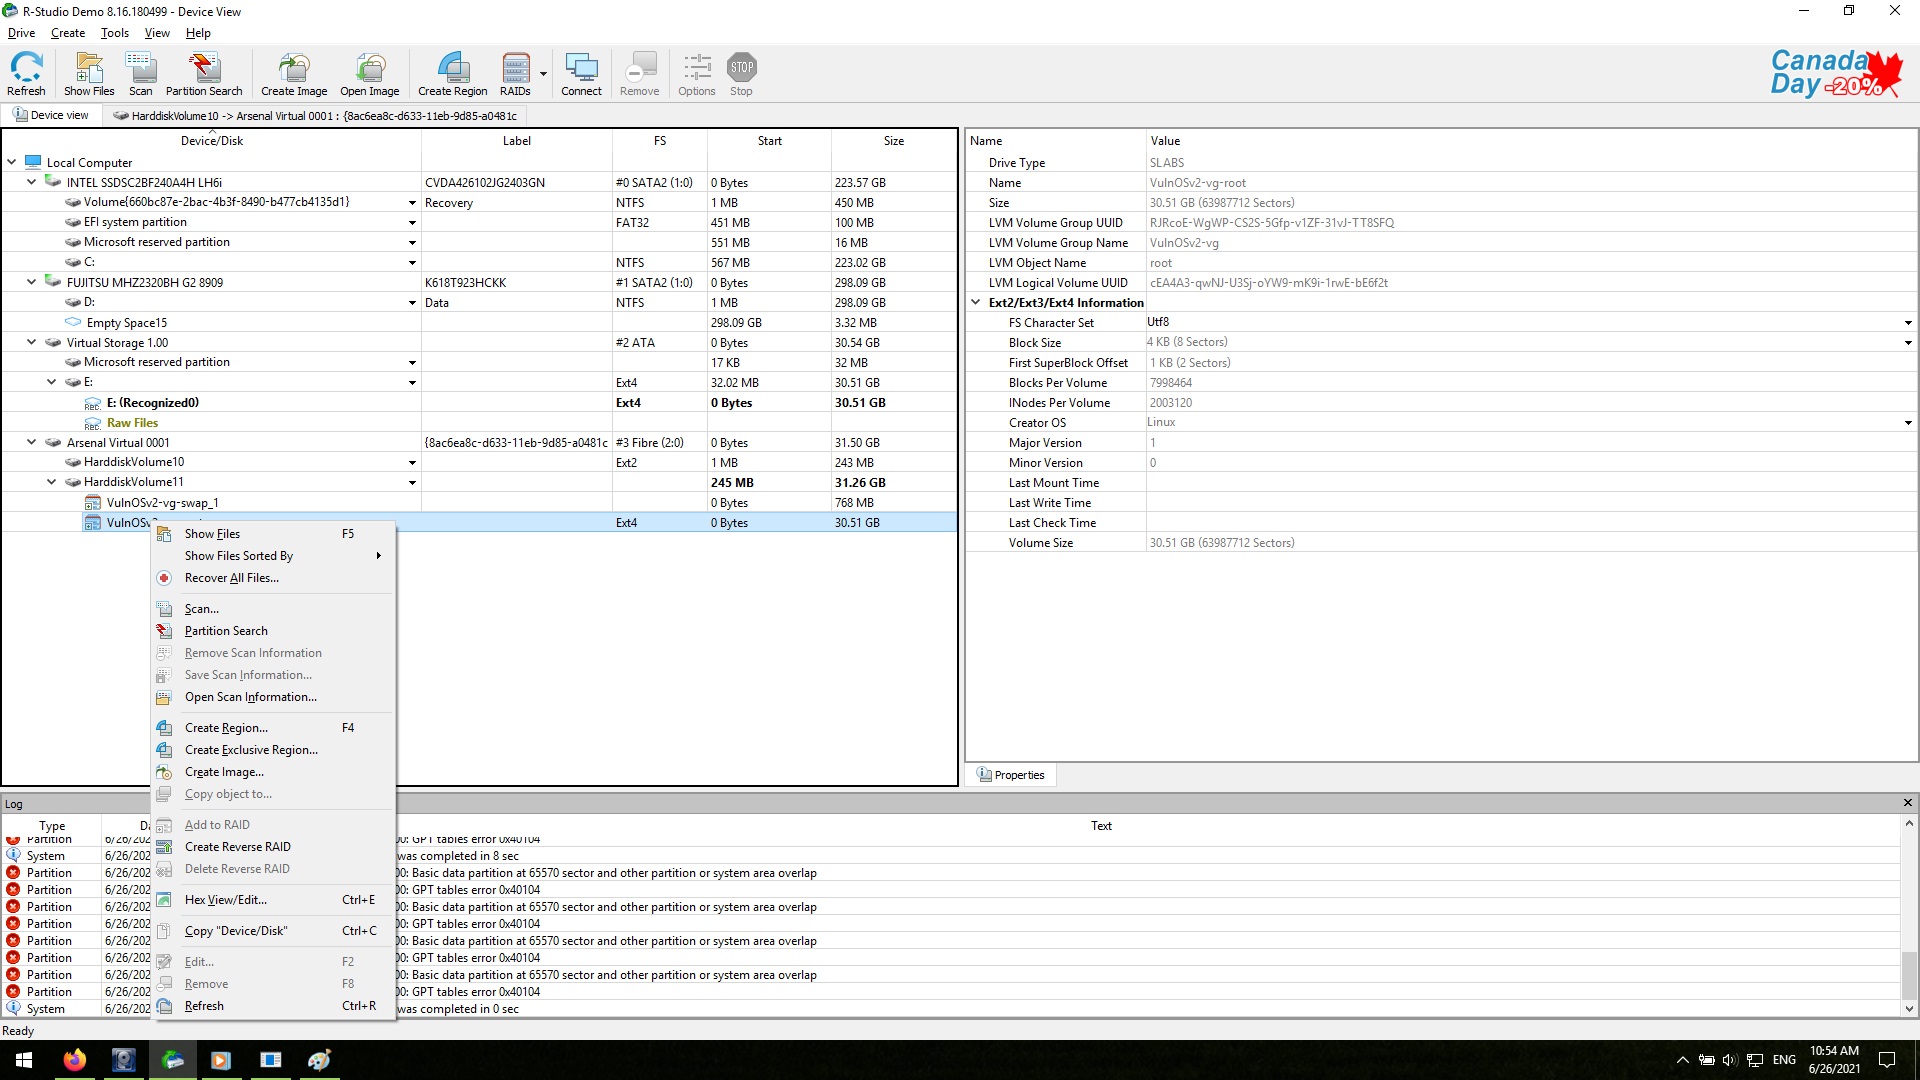This screenshot has width=1920, height=1080.
Task: Click the Stop toolbar icon
Action: point(741,75)
